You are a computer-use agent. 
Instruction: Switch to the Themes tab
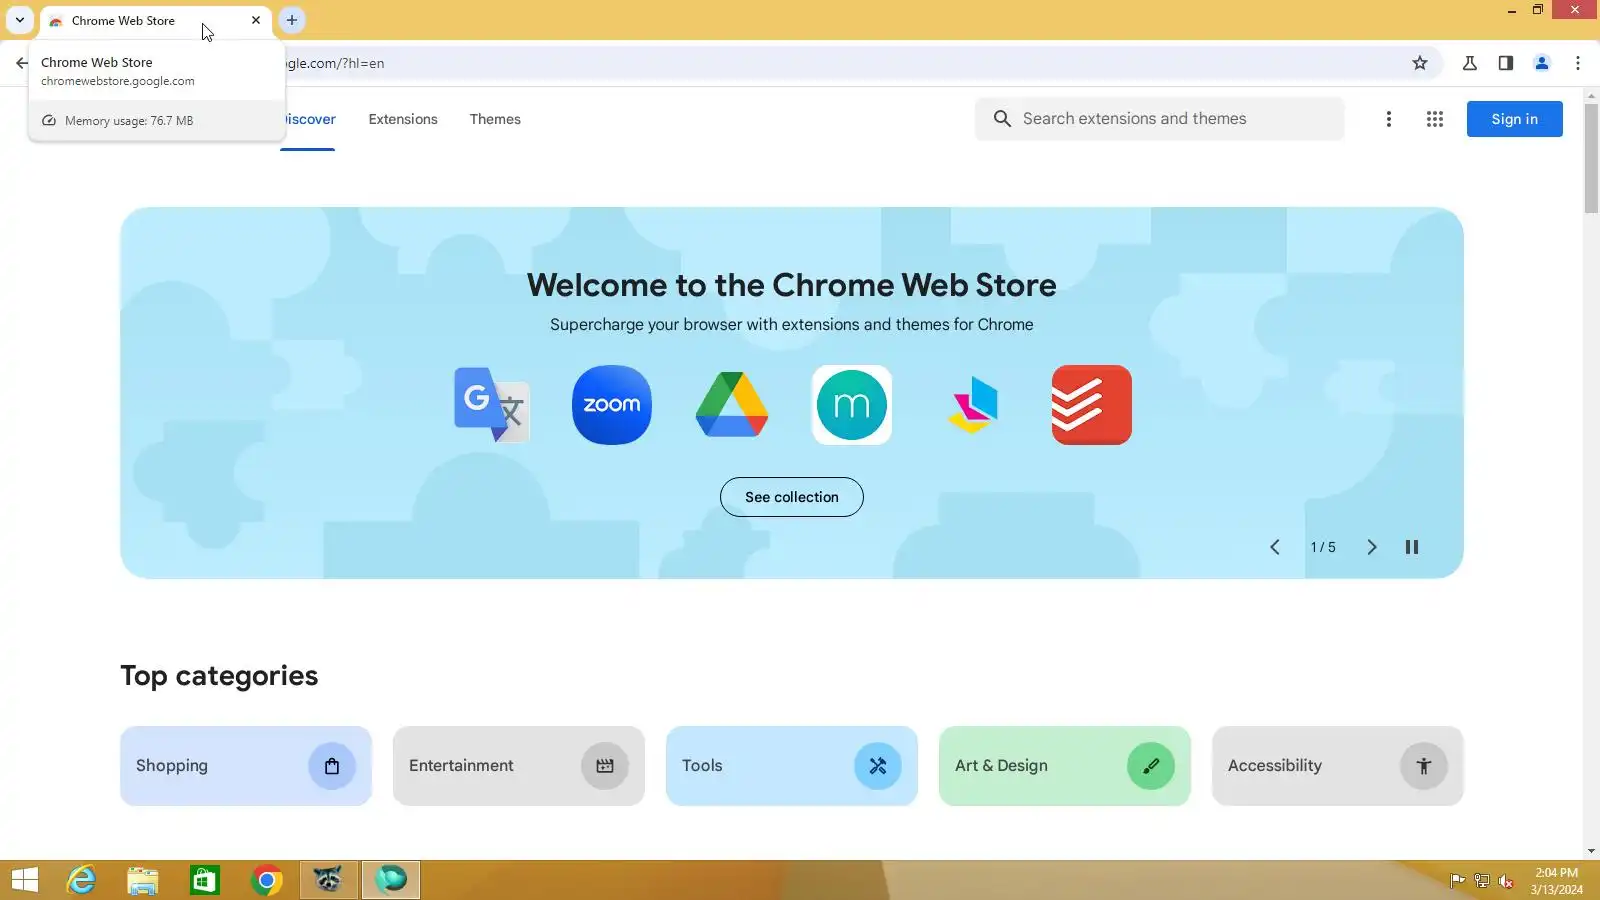pos(495,119)
